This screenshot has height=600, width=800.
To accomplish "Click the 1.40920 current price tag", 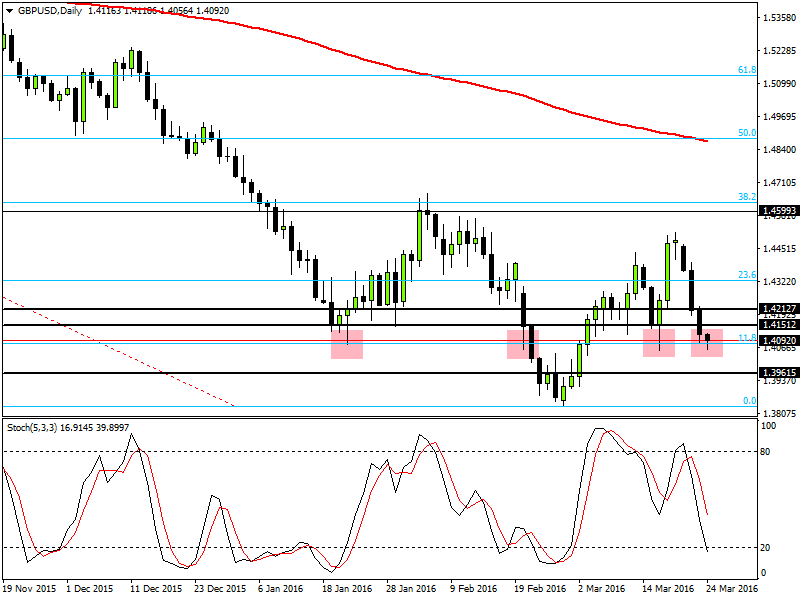I will pos(779,340).
